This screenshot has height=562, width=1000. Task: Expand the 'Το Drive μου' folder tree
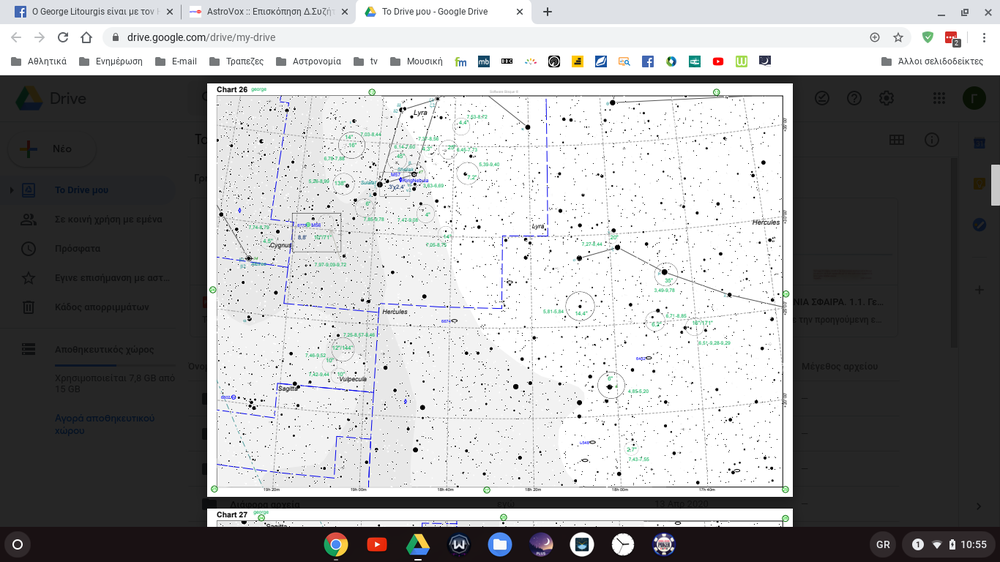10,190
